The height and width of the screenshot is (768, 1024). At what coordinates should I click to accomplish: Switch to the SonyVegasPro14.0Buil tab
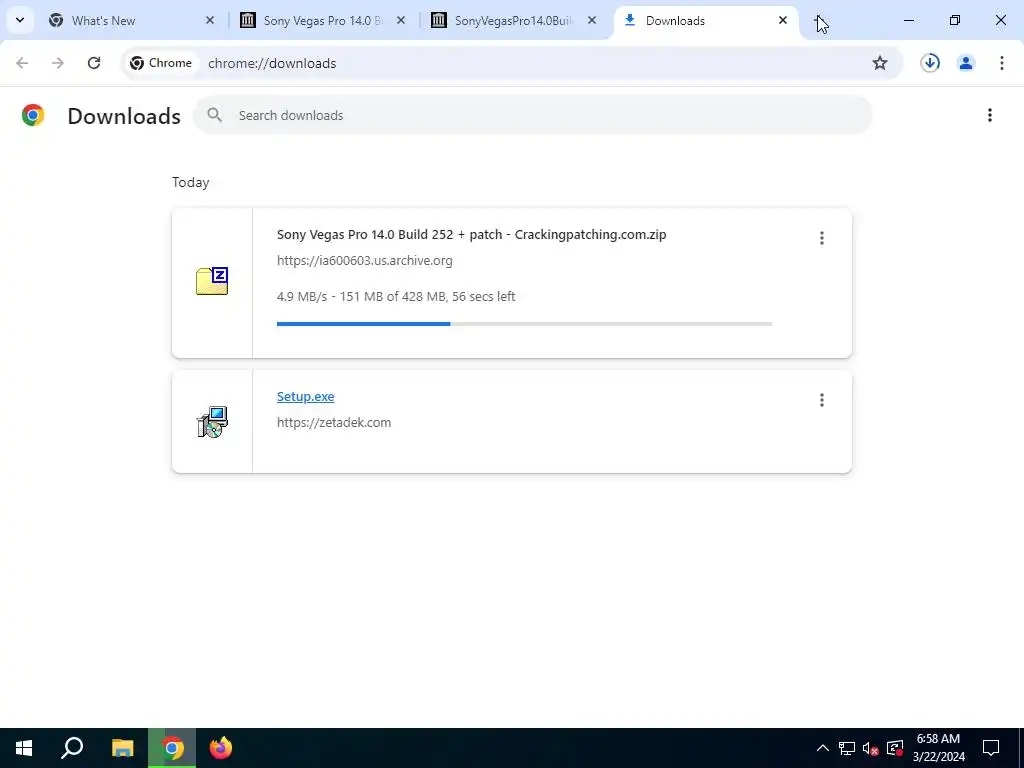point(511,20)
